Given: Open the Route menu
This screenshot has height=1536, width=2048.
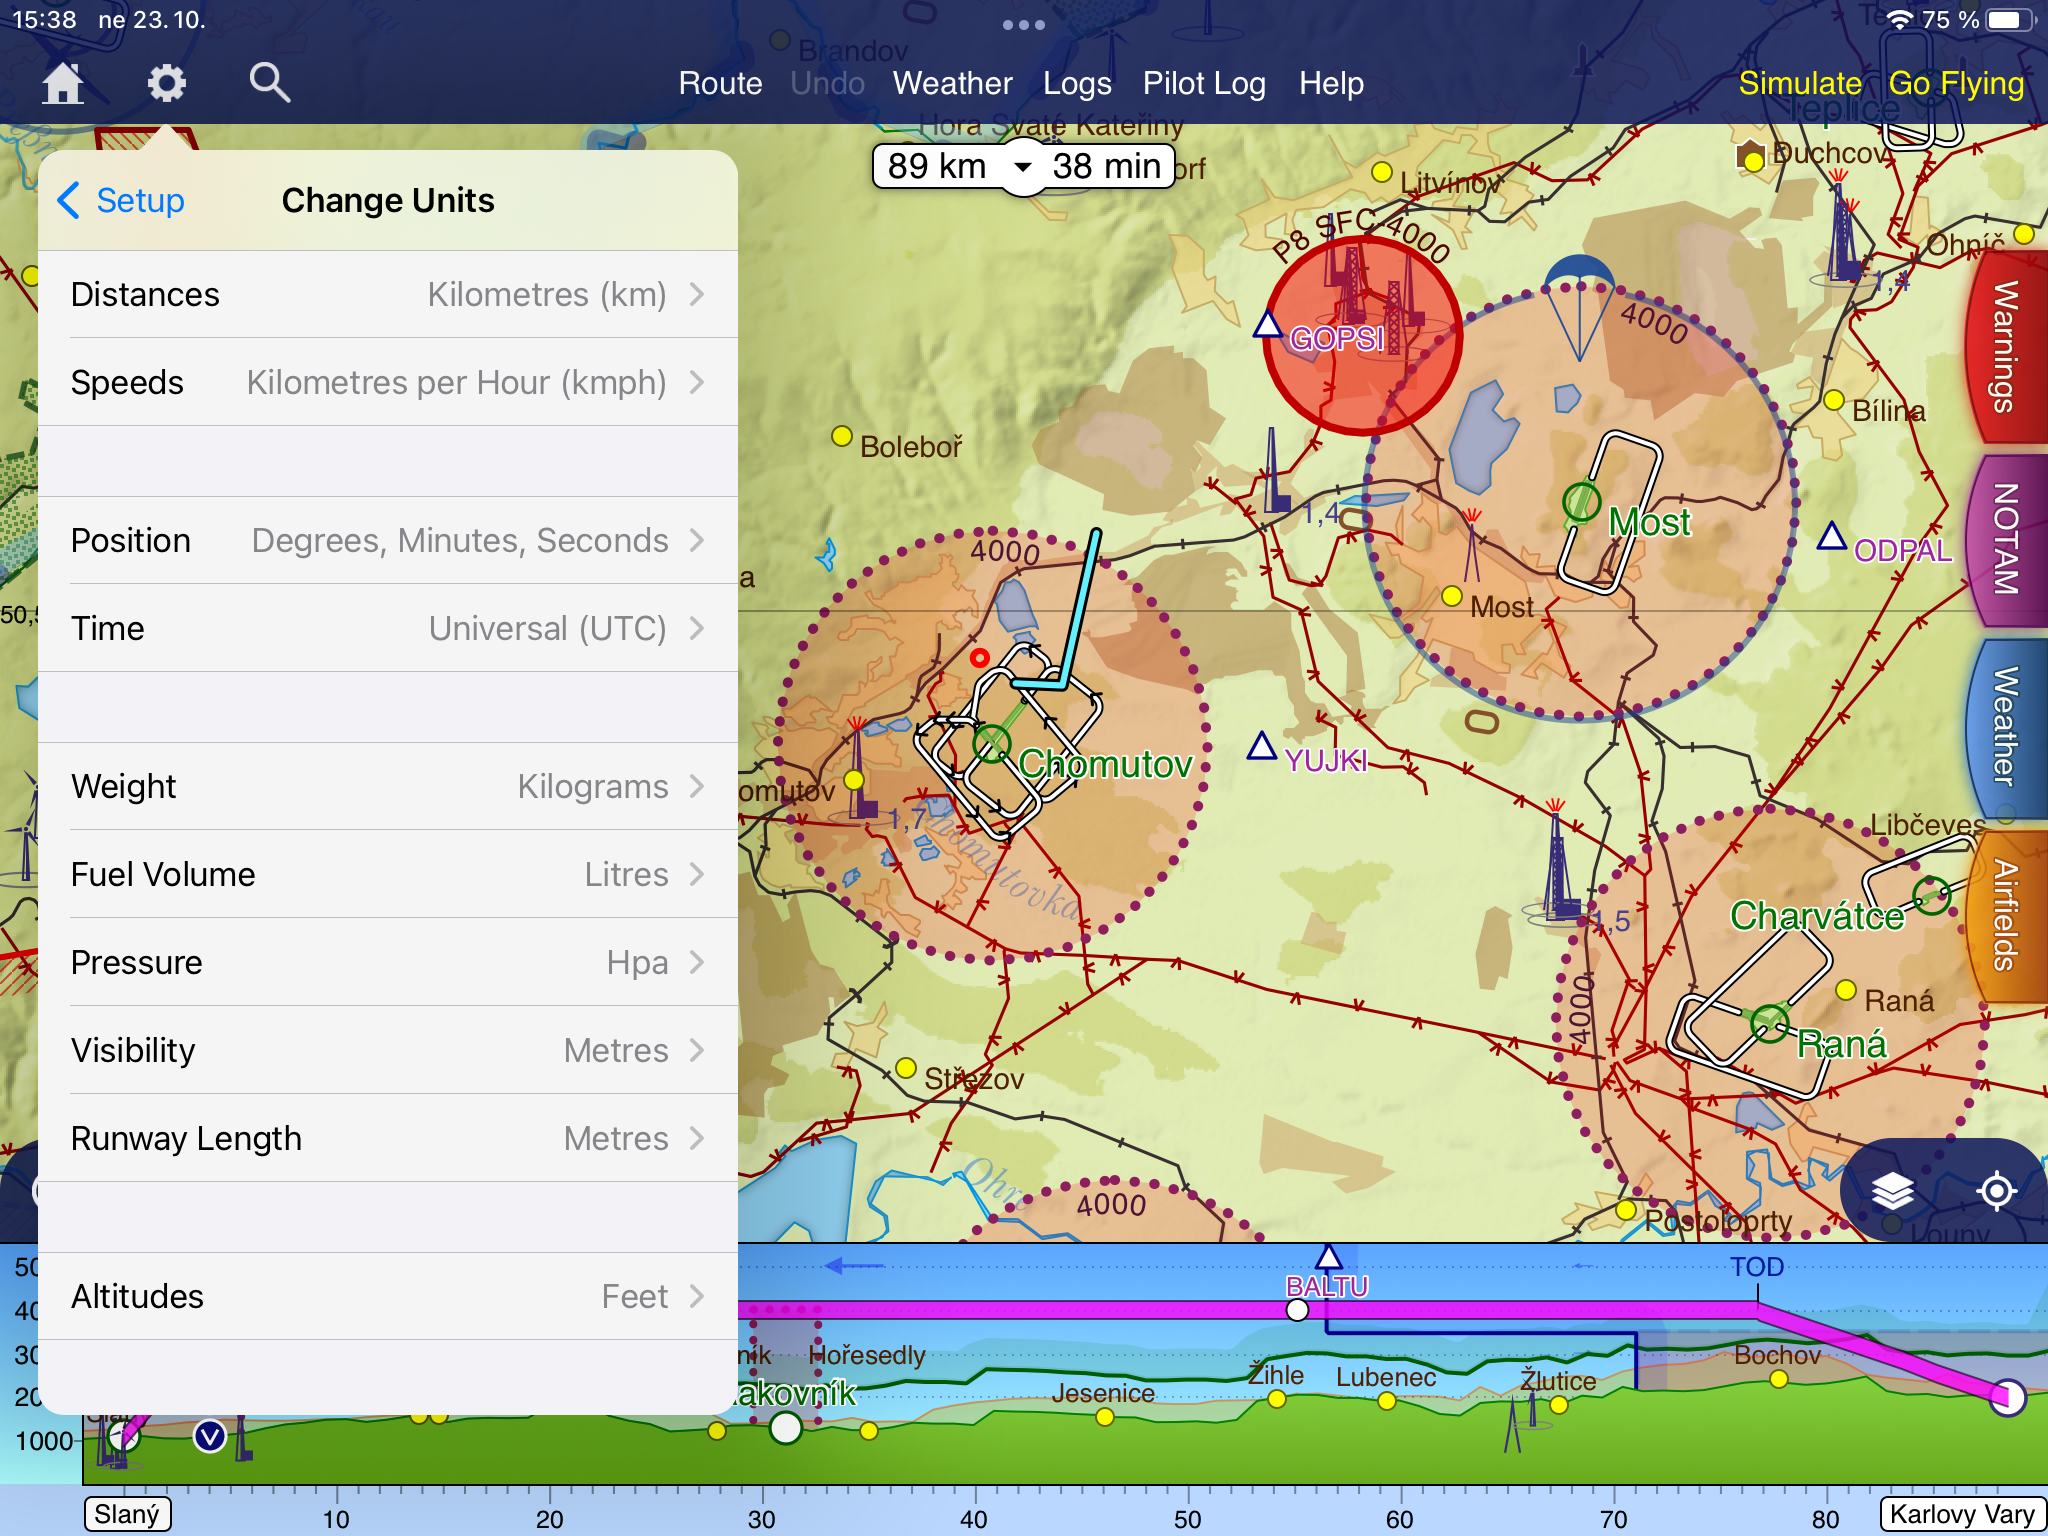Looking at the screenshot, I should [720, 83].
